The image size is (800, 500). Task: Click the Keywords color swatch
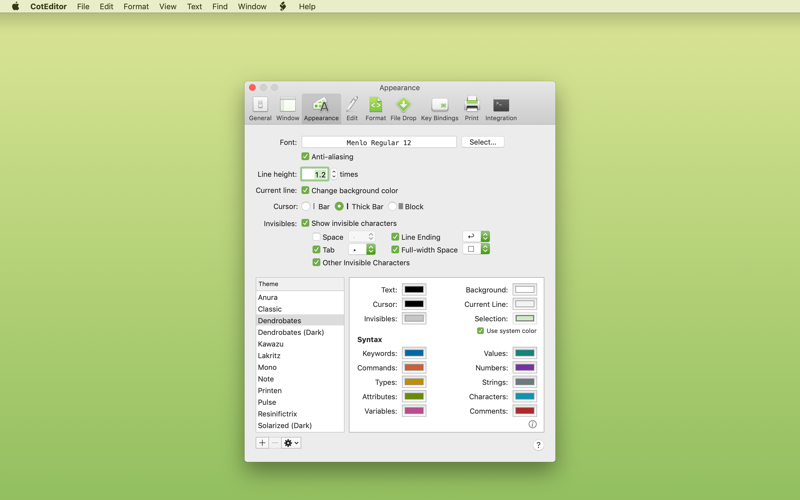pyautogui.click(x=414, y=353)
